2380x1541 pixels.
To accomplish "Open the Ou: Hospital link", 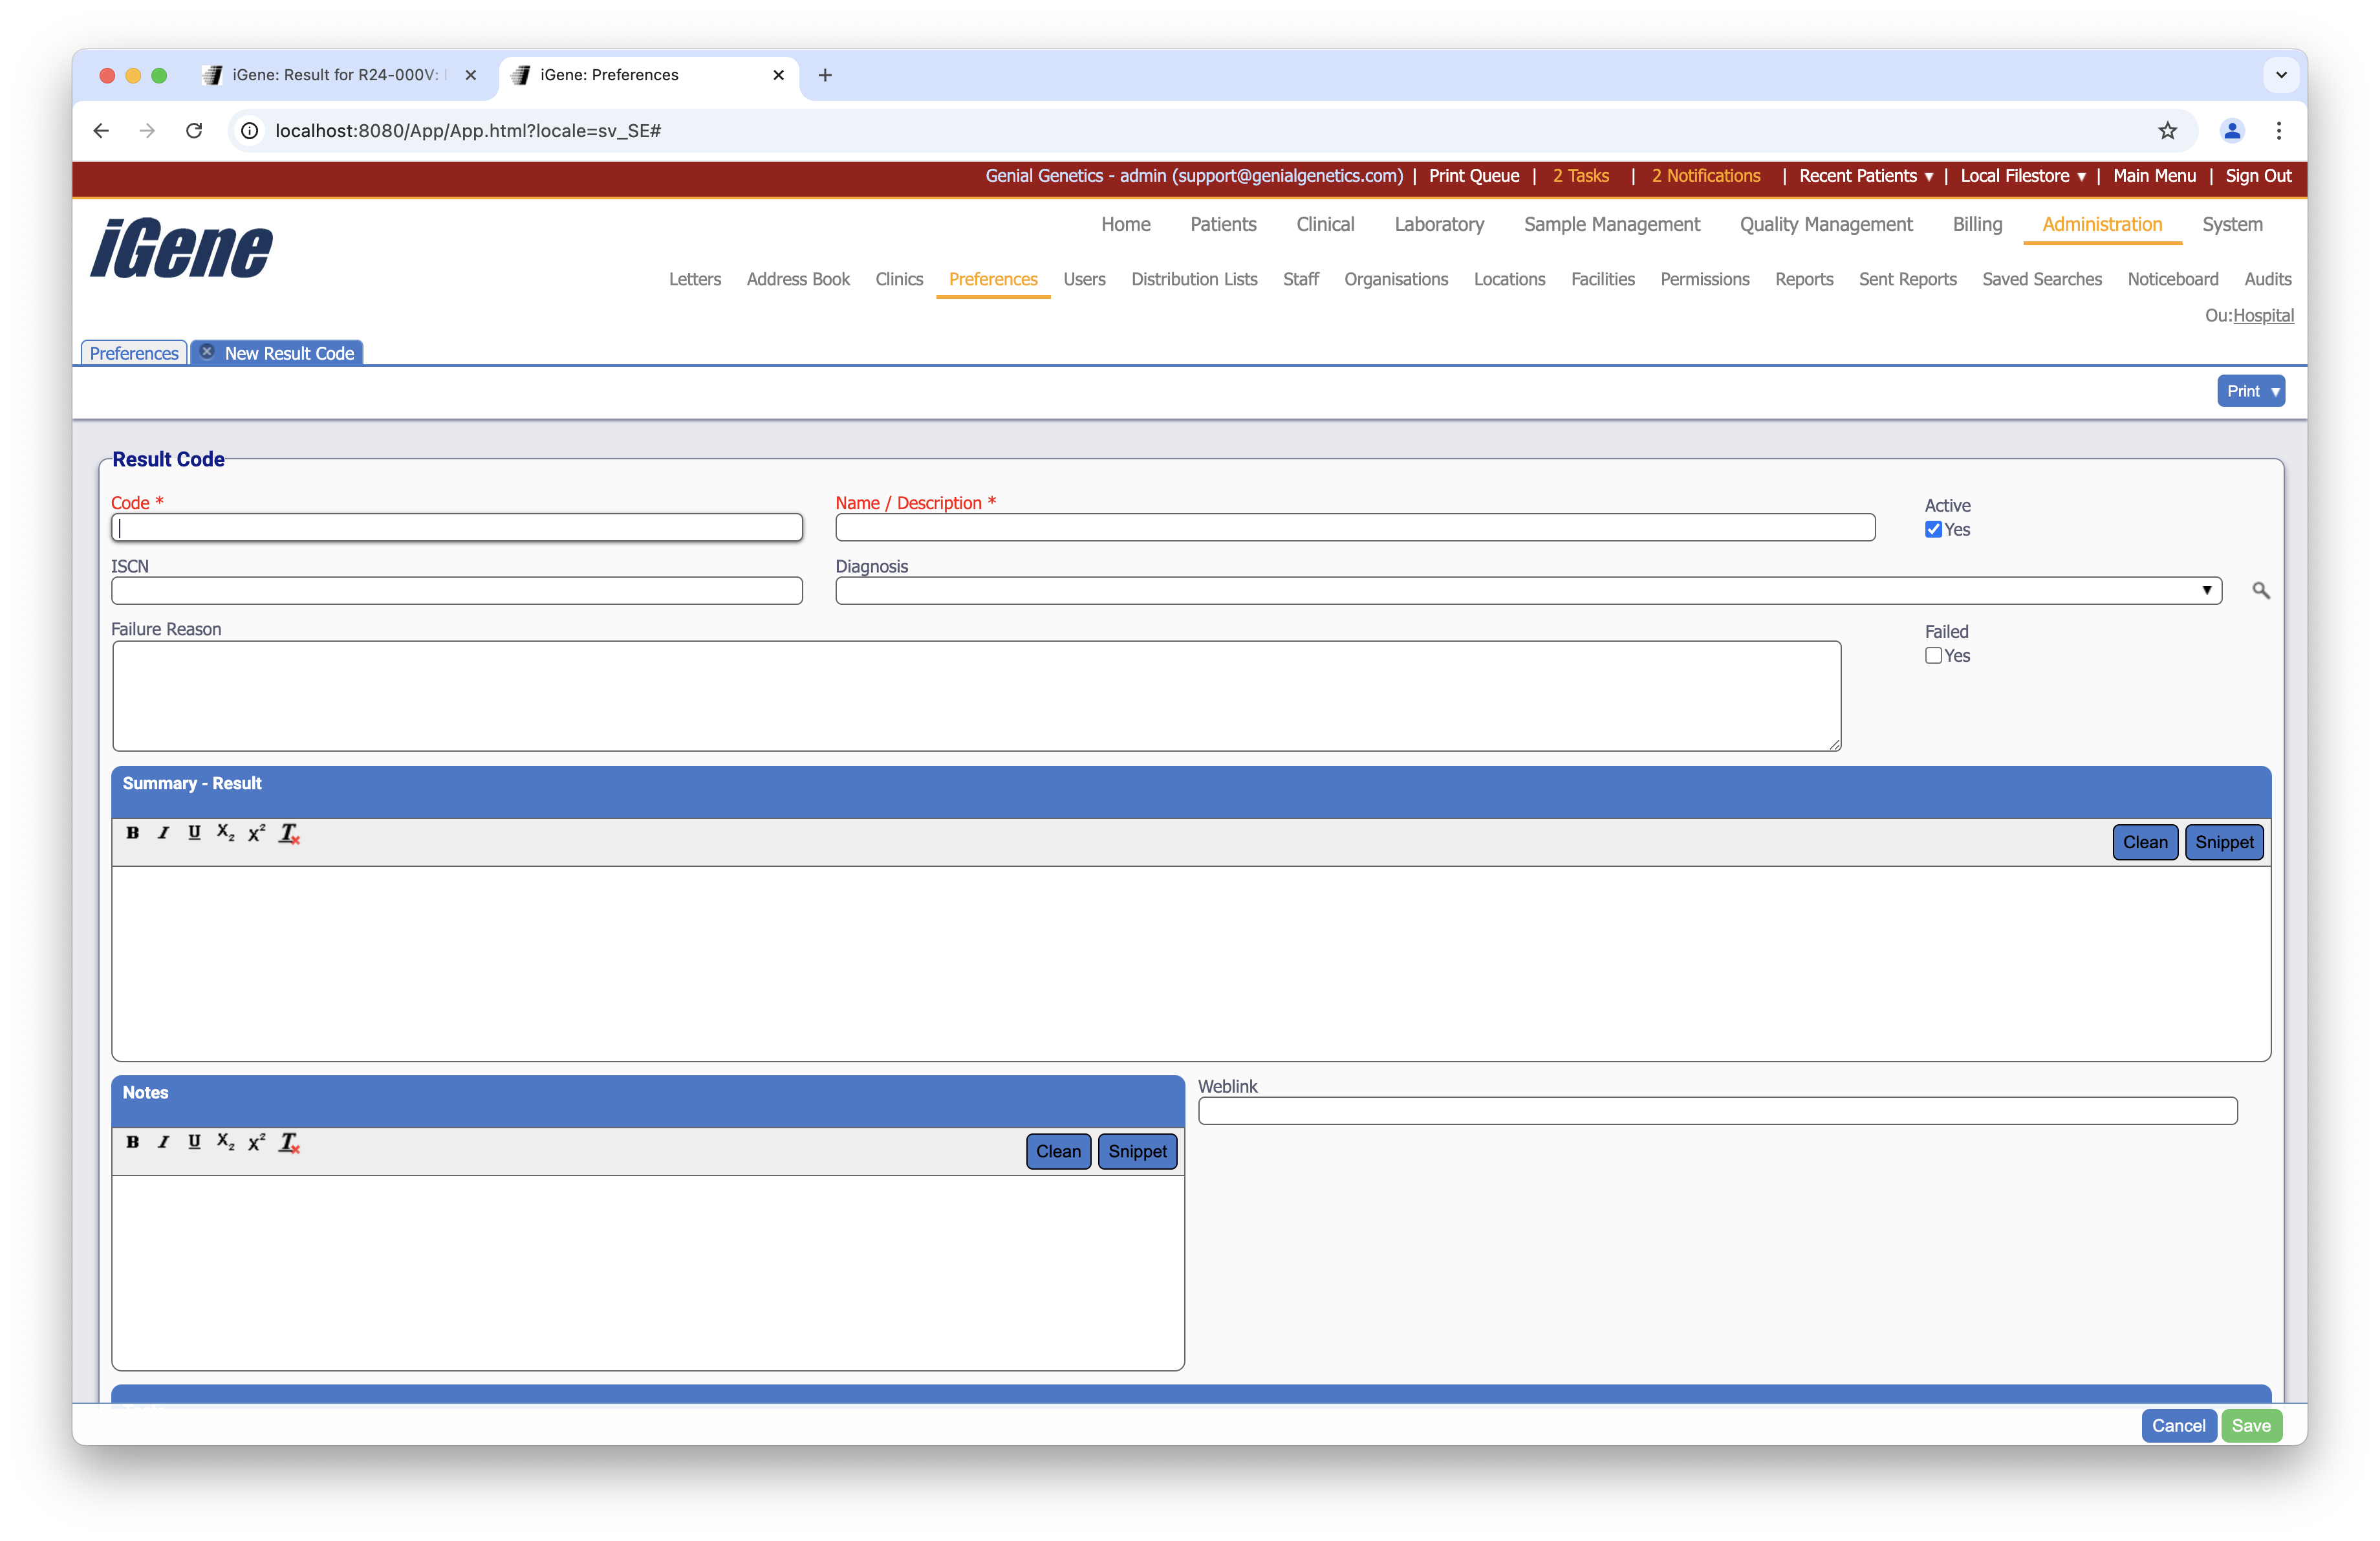I will tap(2263, 316).
